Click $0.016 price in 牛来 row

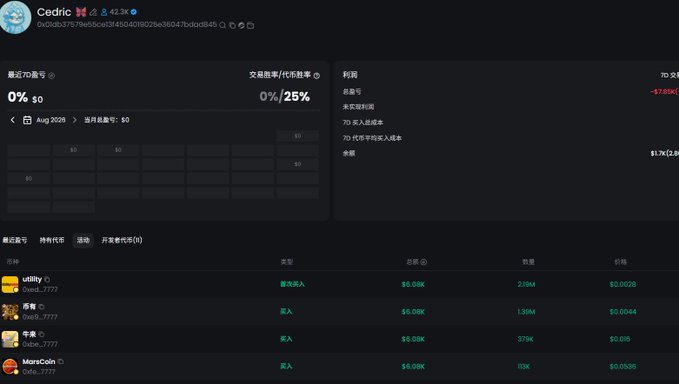(620, 339)
